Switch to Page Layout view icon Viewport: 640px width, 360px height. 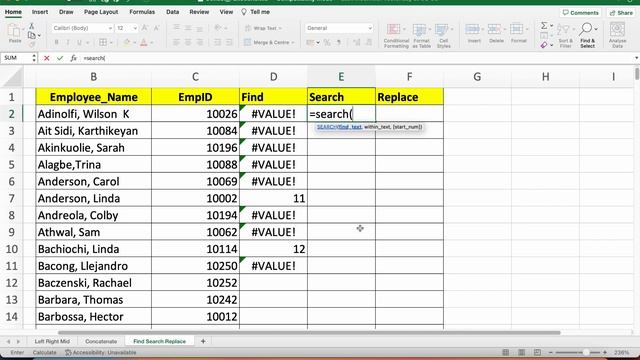(522, 352)
